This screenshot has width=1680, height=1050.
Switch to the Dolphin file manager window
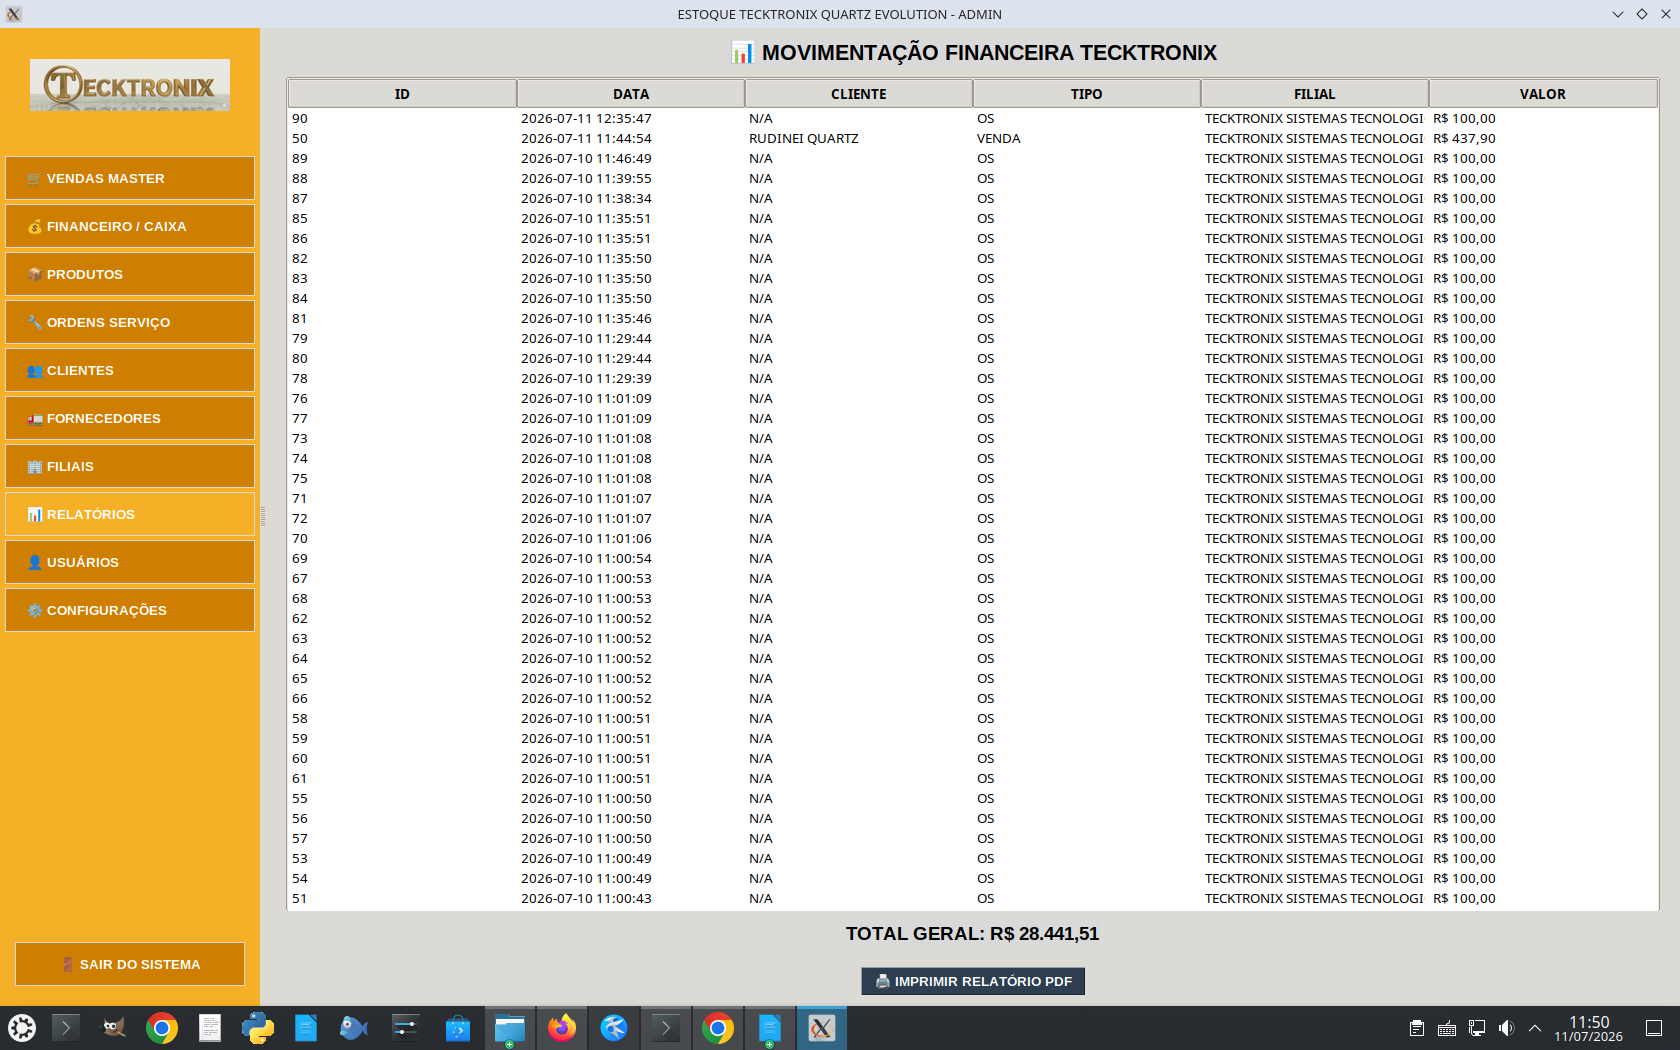[510, 1028]
